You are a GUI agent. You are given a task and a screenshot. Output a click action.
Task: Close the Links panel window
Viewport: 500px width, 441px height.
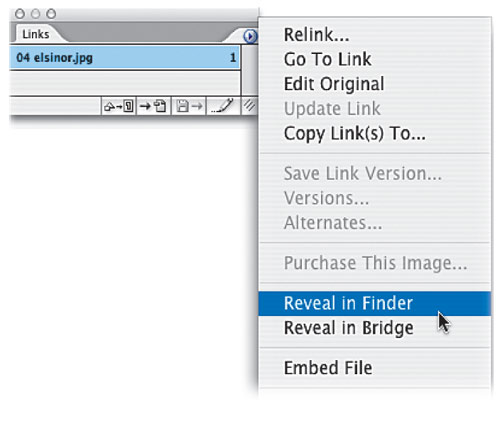tap(20, 14)
